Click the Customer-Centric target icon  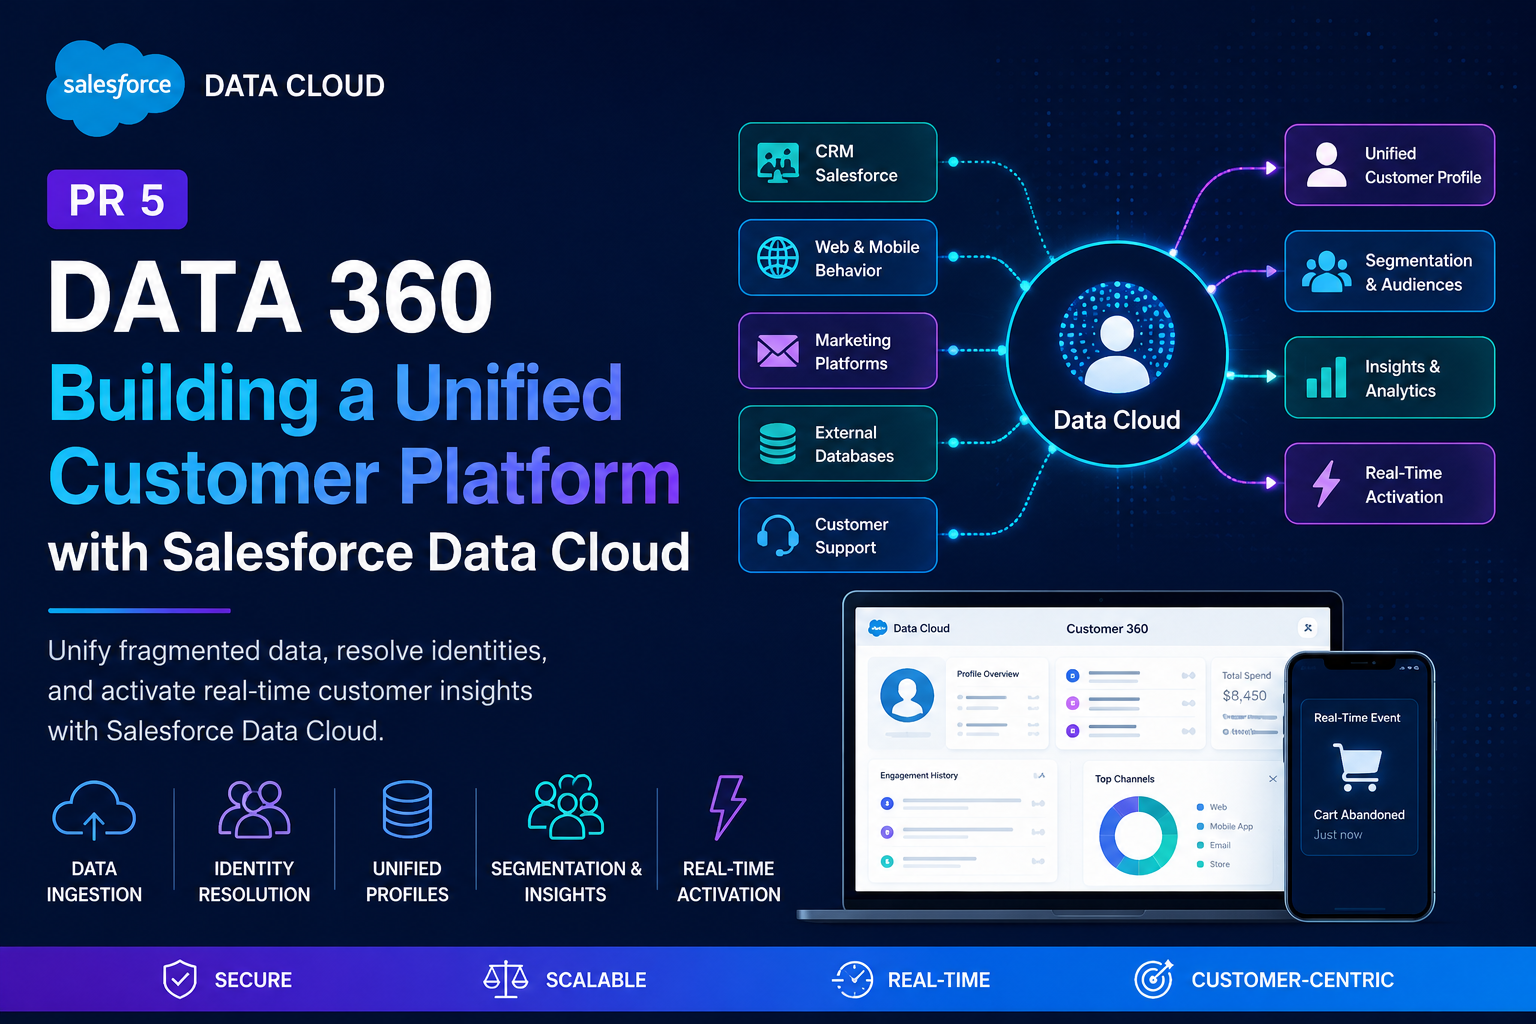tap(1153, 979)
